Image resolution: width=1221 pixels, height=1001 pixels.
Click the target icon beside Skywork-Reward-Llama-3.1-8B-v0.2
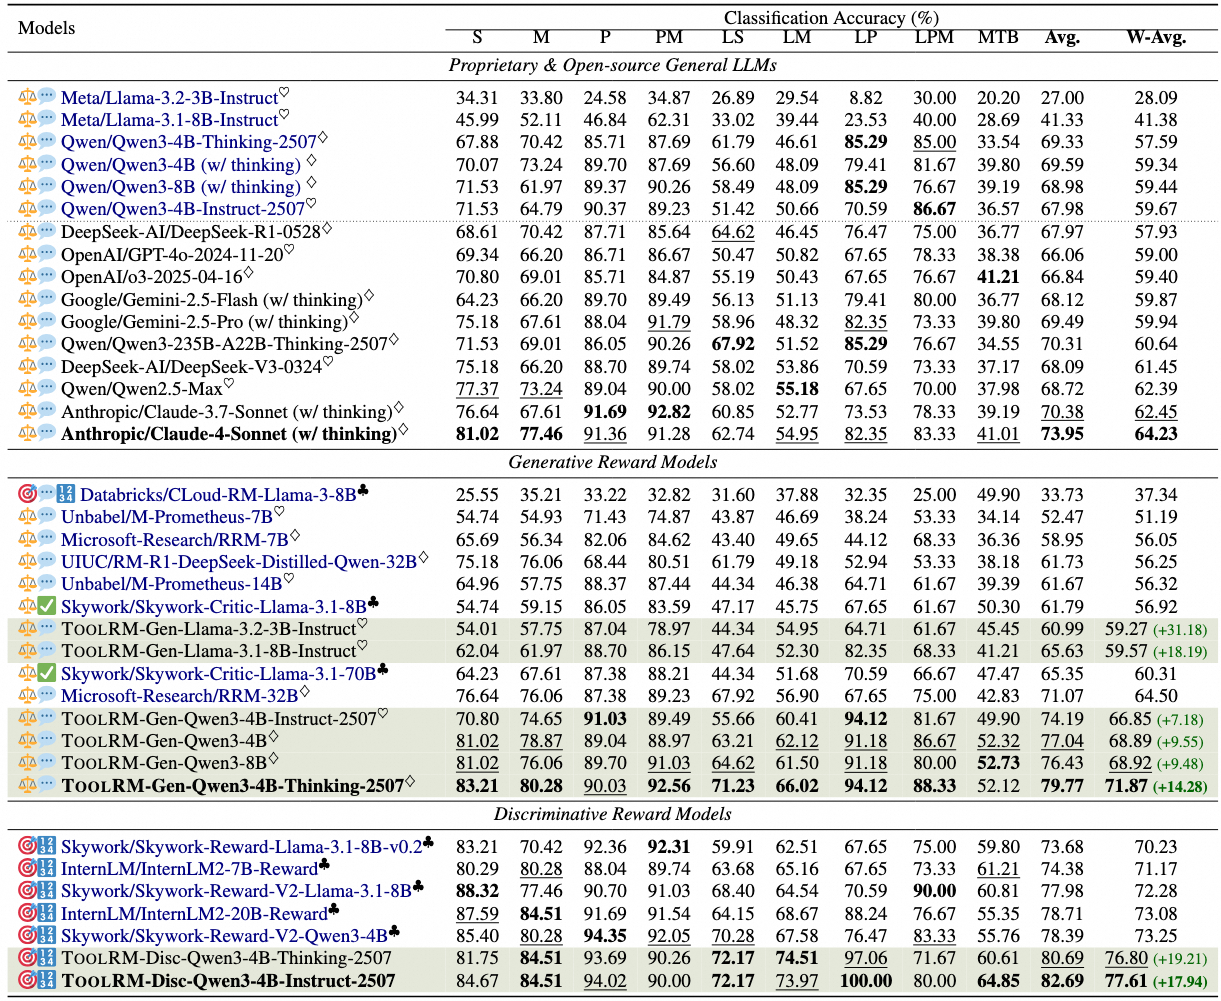point(27,847)
